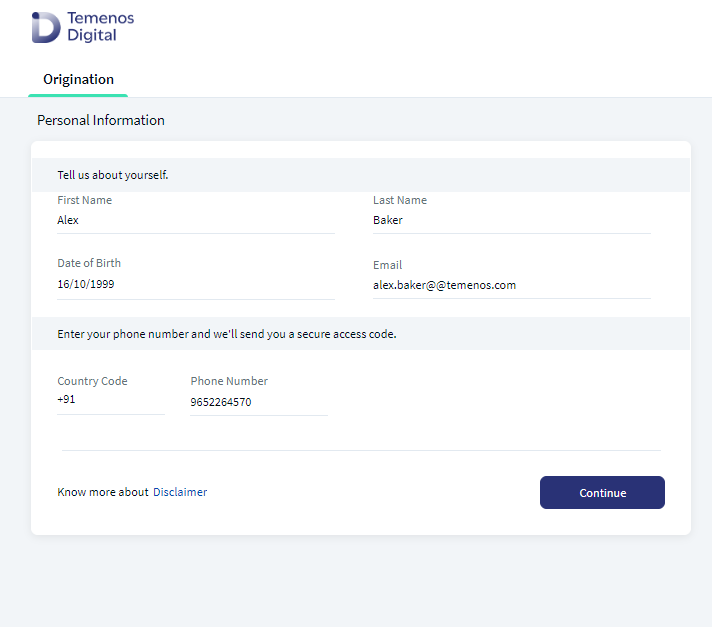Click the Temenos Digital logo icon
Screen dimensions: 712x627
click(46, 28)
